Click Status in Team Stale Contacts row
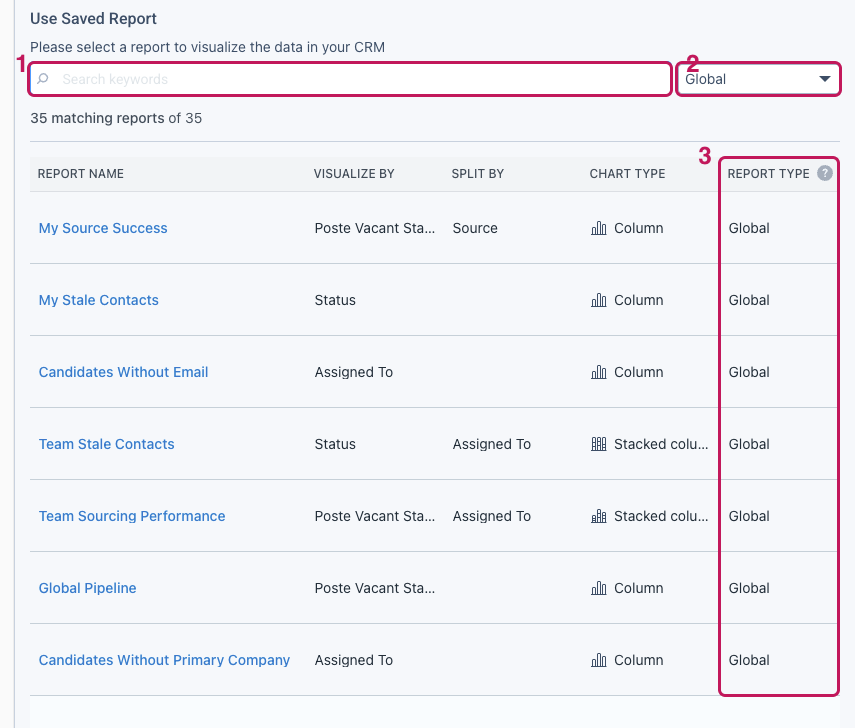This screenshot has width=855, height=728. (x=335, y=444)
